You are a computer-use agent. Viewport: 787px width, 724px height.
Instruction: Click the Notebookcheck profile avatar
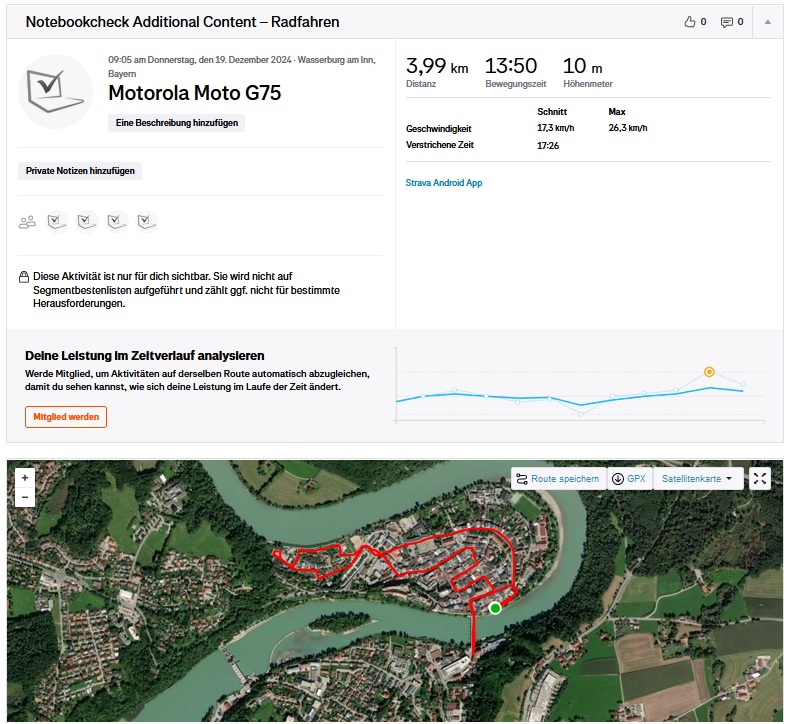[x=55, y=91]
